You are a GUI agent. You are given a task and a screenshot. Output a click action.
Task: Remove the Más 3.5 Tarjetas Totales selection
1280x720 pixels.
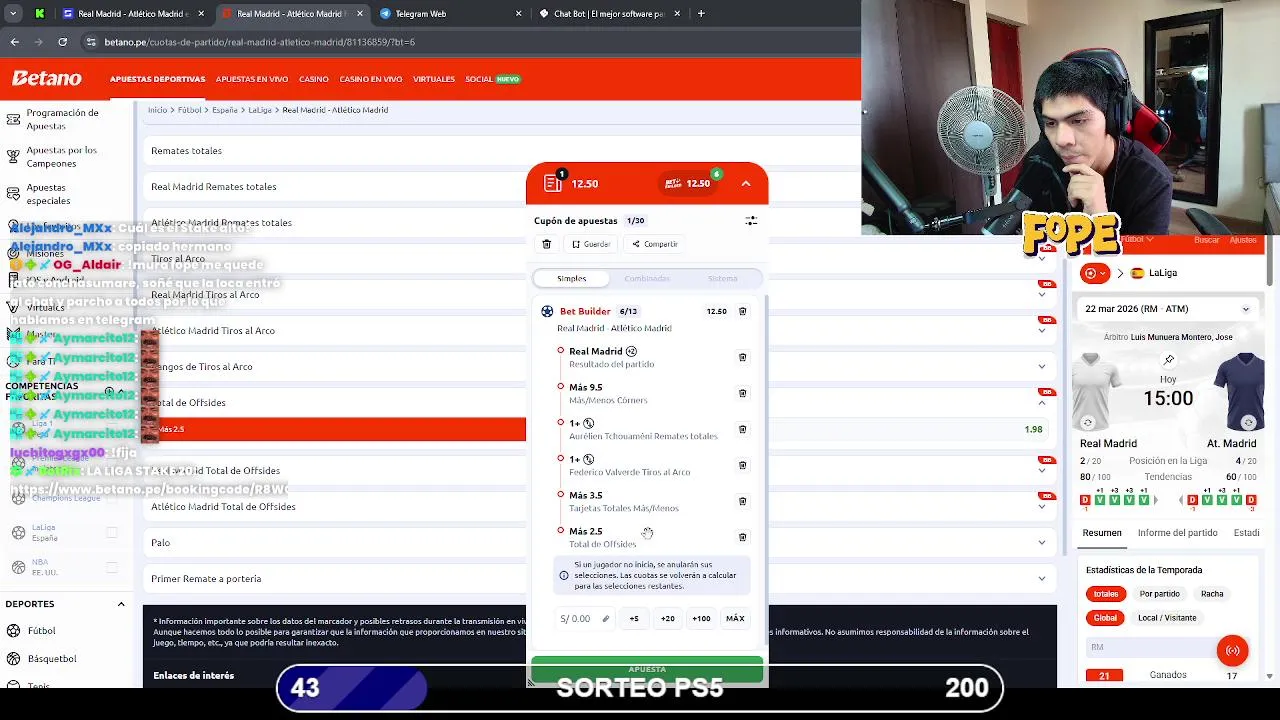(x=742, y=501)
